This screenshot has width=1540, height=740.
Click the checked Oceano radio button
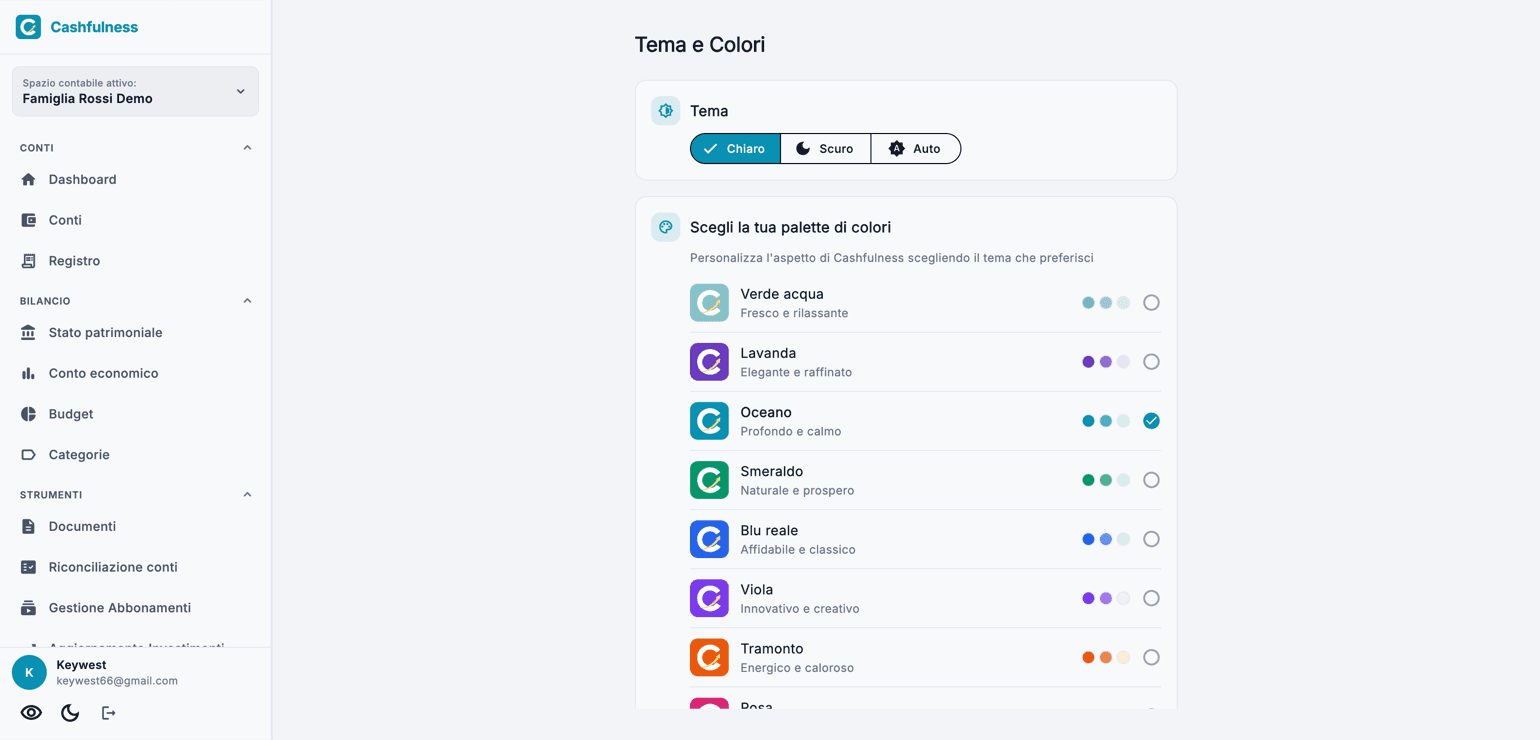coord(1151,421)
